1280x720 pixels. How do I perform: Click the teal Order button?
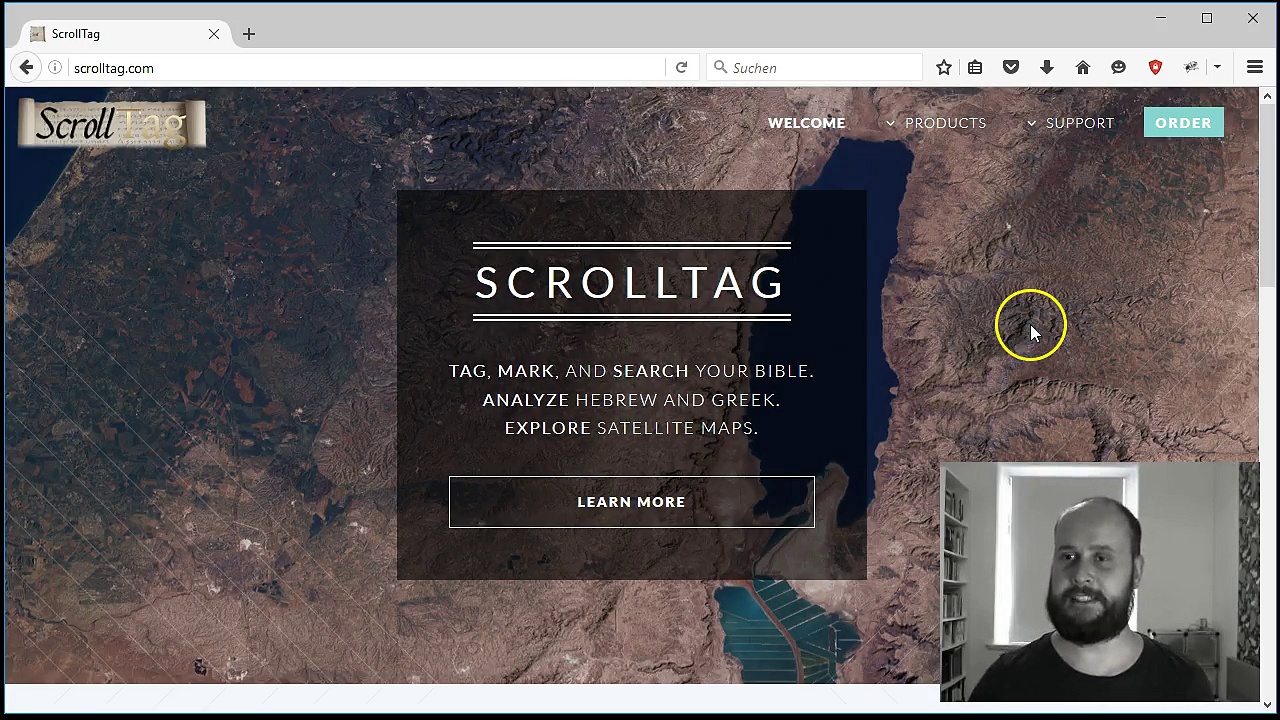[1183, 123]
